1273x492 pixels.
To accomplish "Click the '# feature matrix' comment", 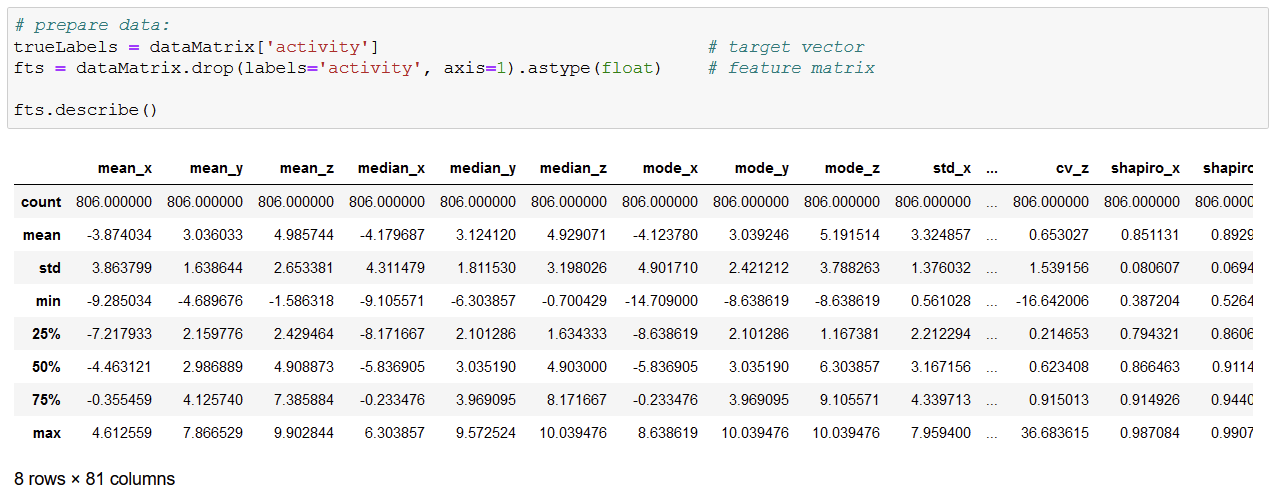I will pyautogui.click(x=791, y=68).
